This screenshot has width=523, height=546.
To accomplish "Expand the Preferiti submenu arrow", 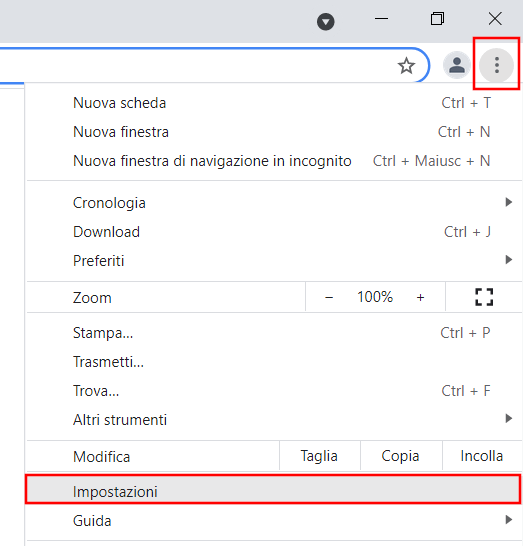I will (509, 259).
